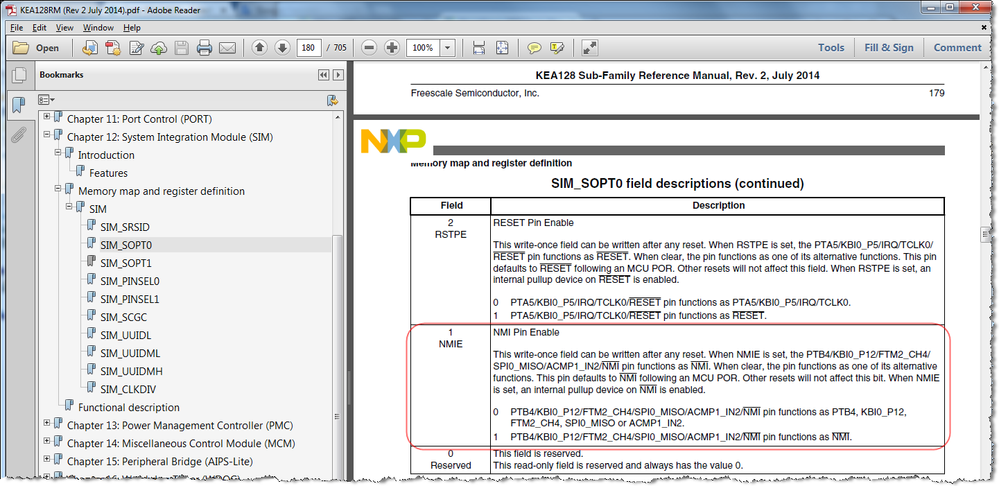
Task: Collapse the SIM bookmark node
Action: point(68,207)
